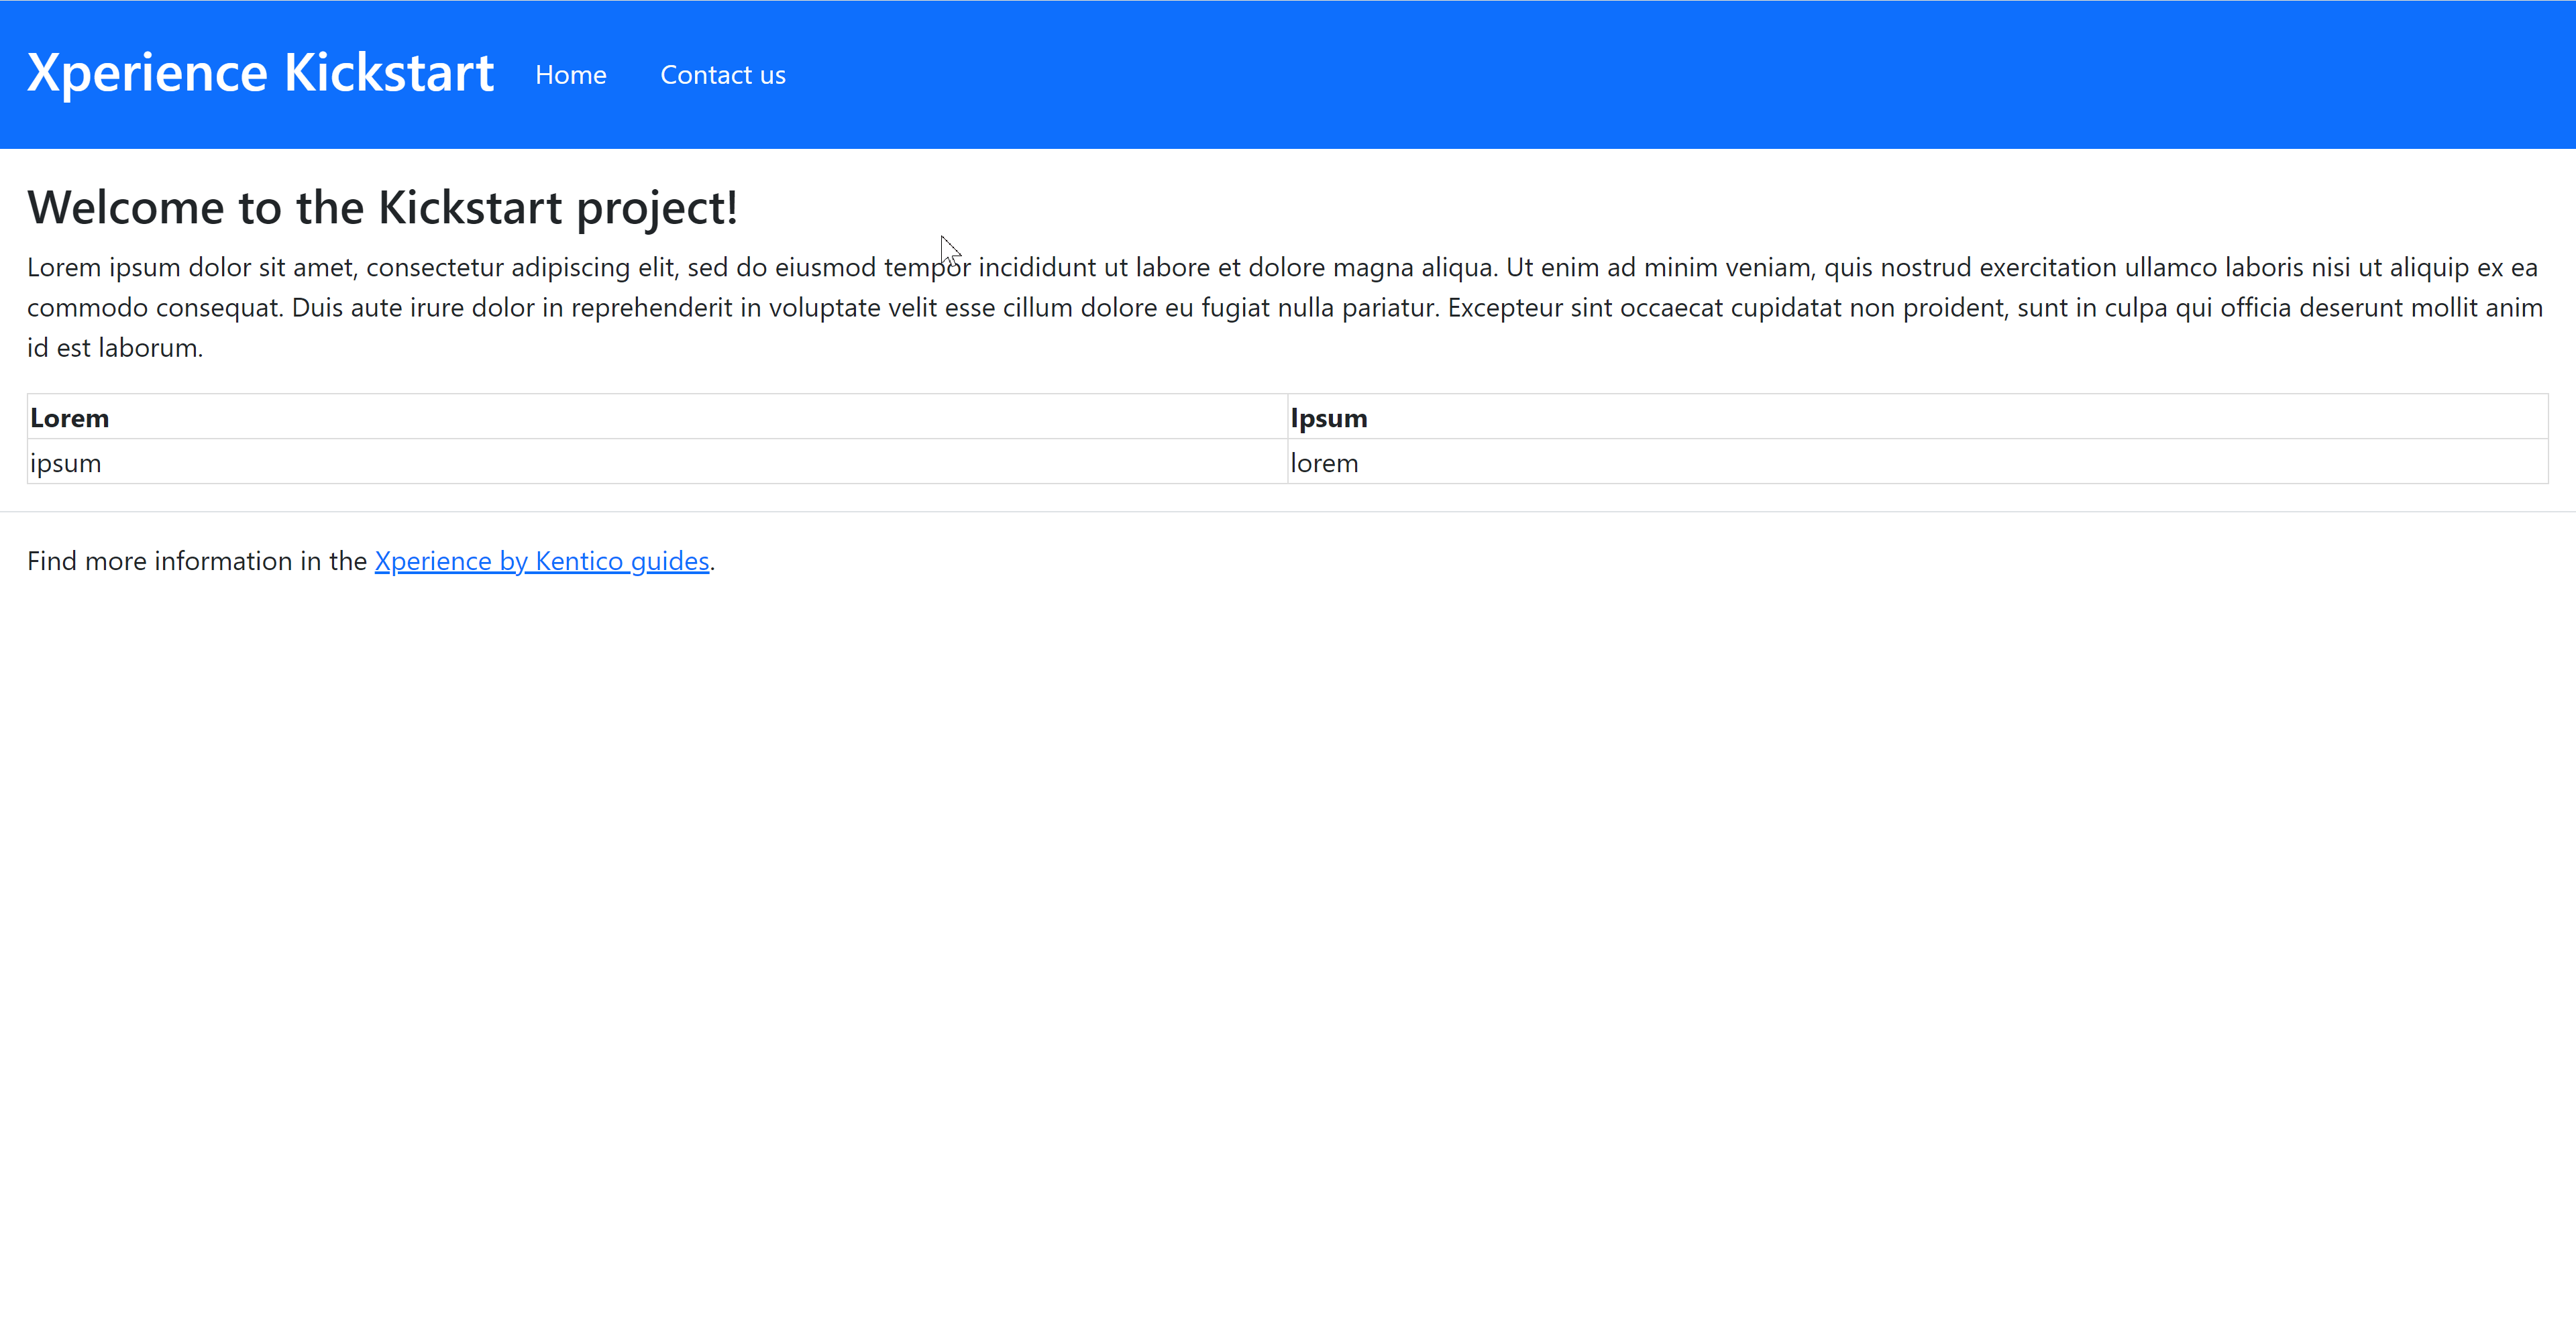Click 'Find more information in the' footer text

196,561
